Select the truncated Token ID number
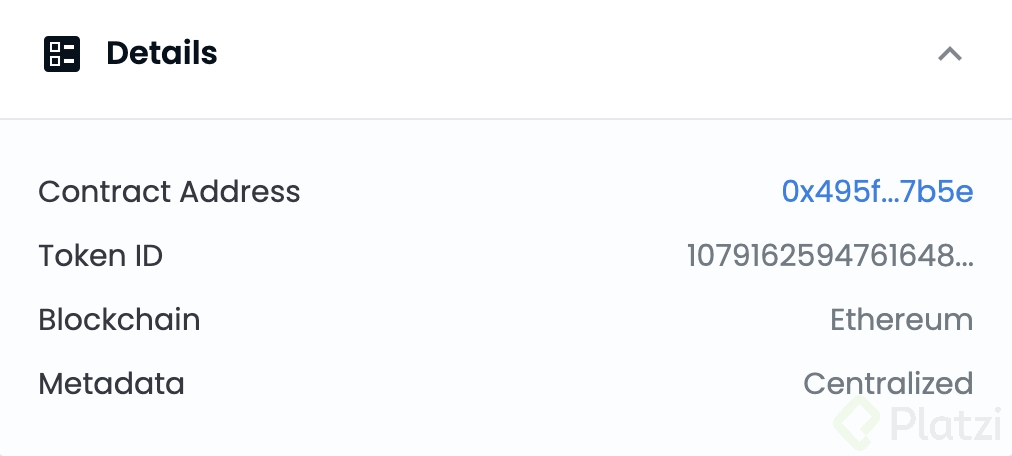 tap(820, 256)
